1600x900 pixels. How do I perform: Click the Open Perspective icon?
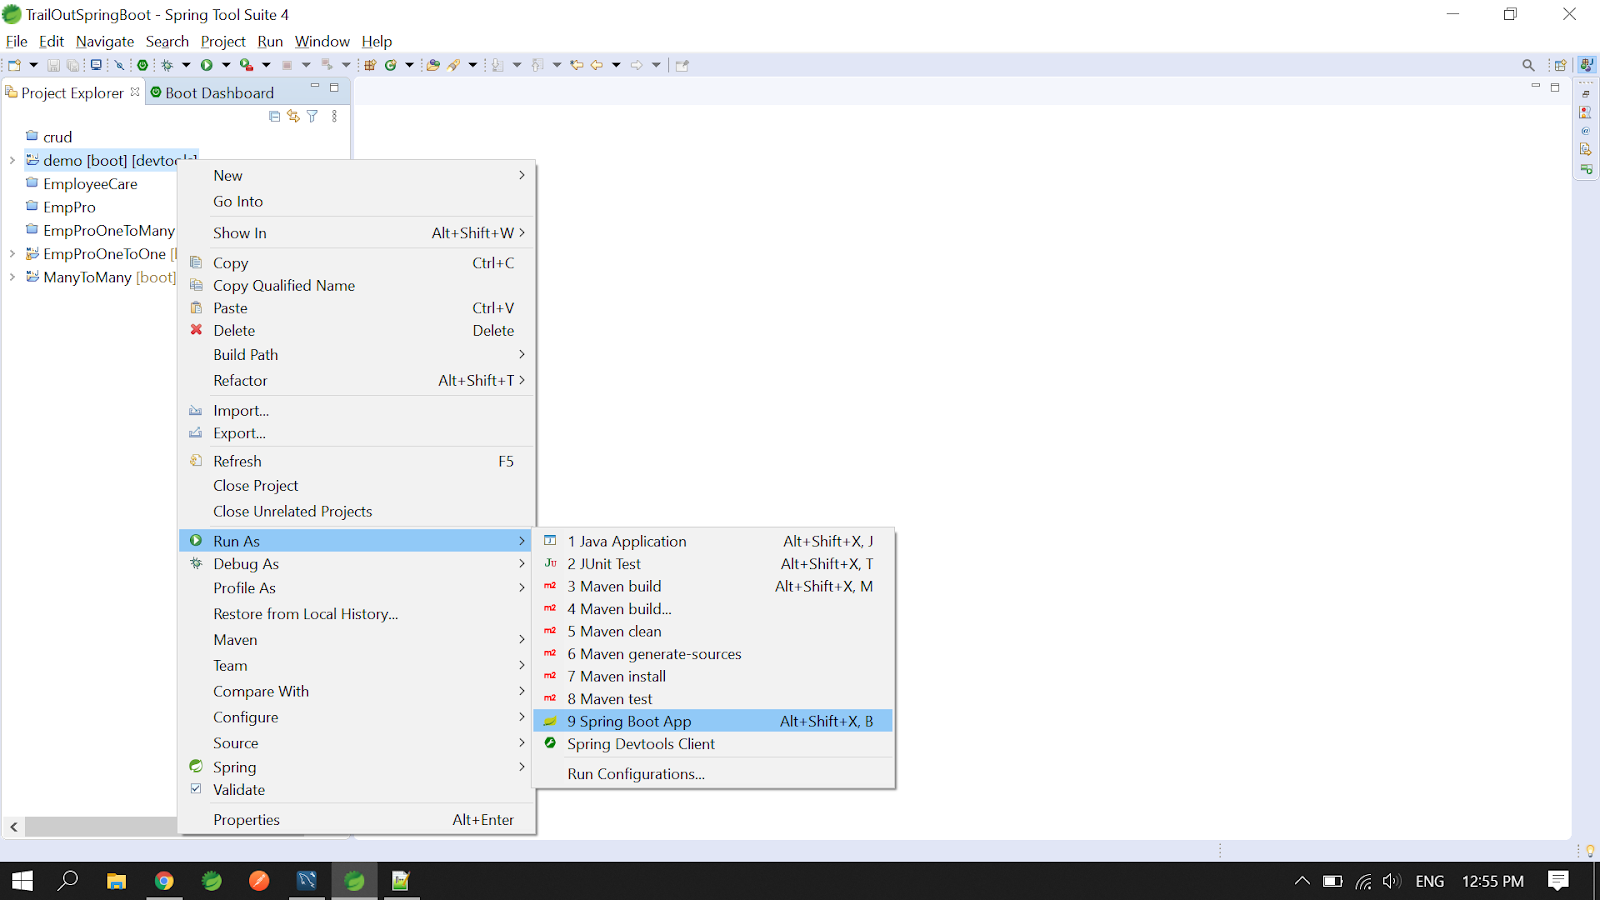pos(1560,65)
